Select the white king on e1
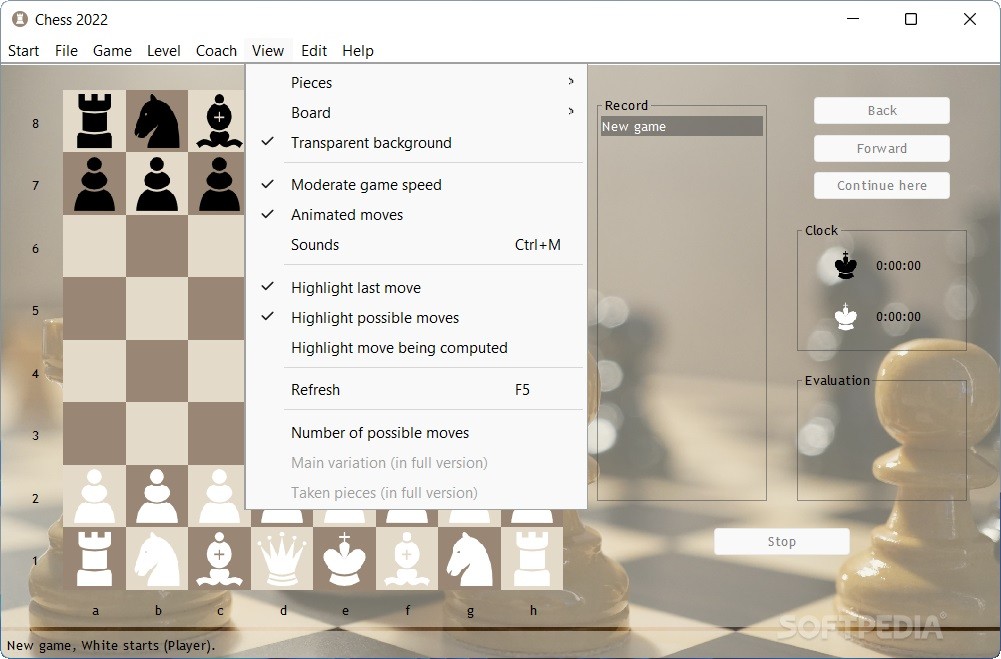This screenshot has width=1001, height=659. click(344, 559)
